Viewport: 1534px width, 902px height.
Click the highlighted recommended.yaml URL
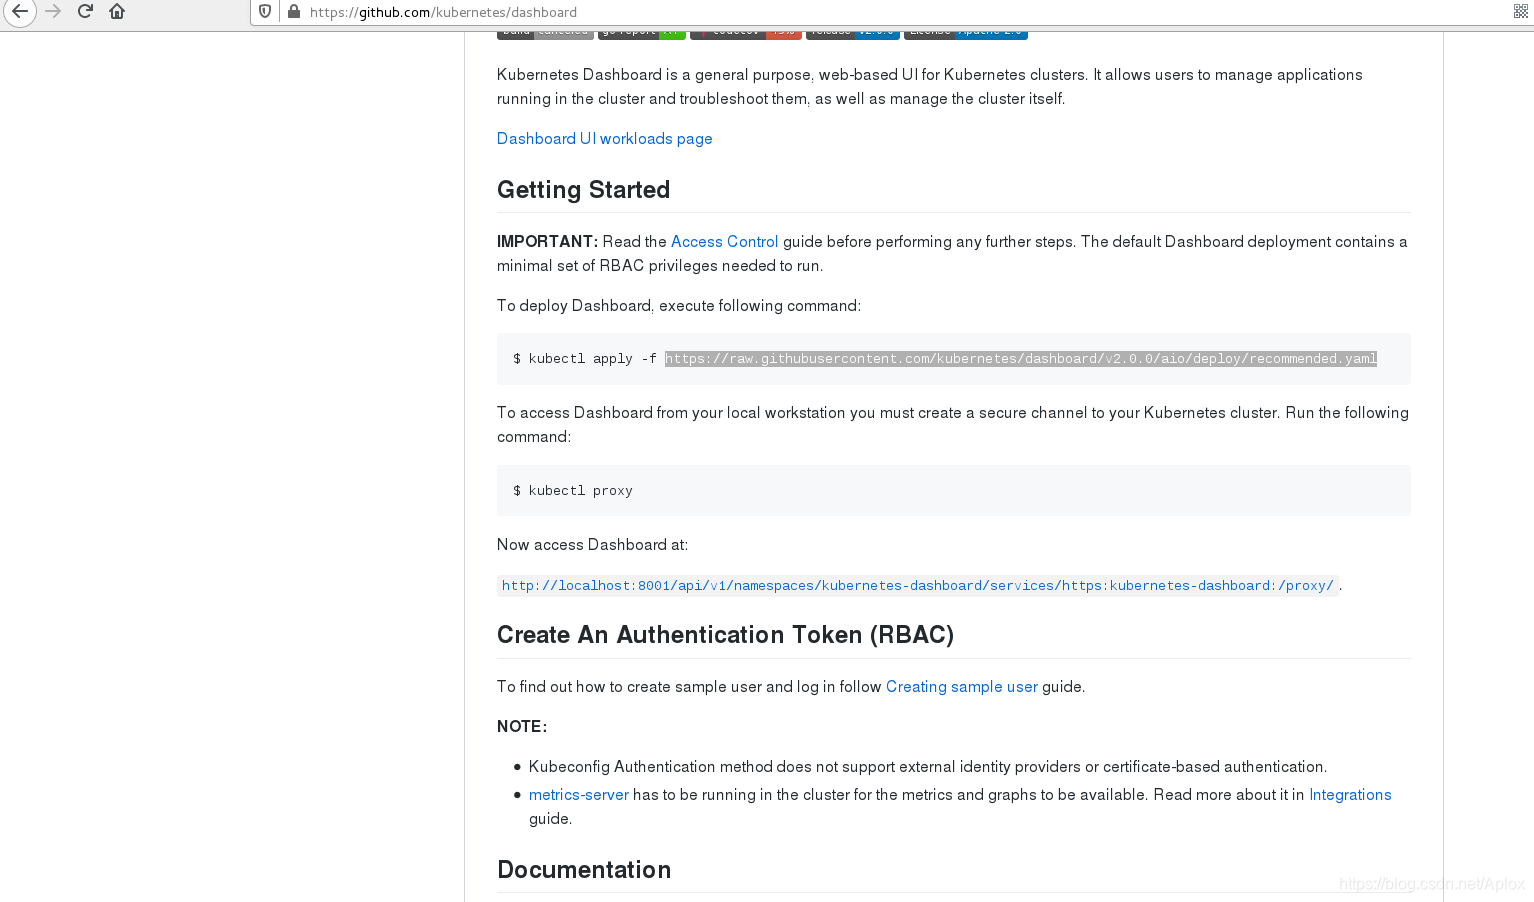[x=1021, y=359]
